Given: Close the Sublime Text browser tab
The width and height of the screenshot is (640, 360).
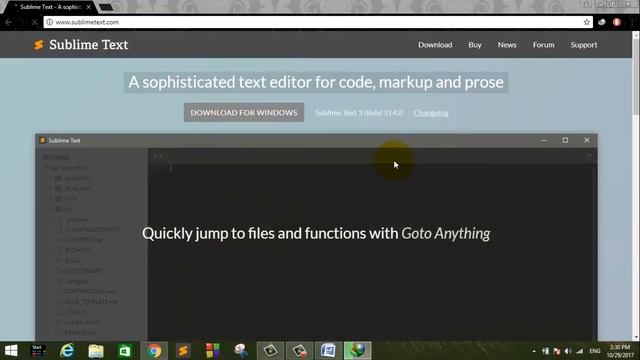Looking at the screenshot, I should click(x=89, y=7).
